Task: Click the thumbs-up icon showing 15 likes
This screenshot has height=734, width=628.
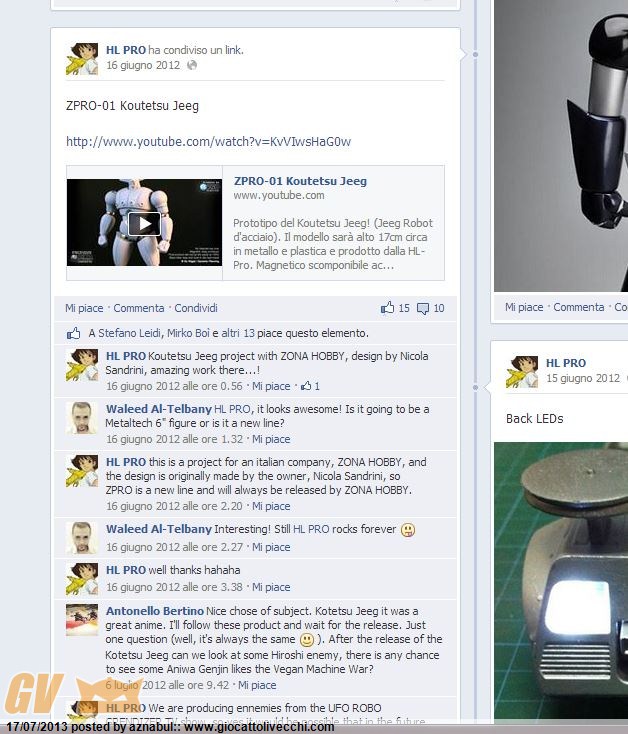Action: 387,308
